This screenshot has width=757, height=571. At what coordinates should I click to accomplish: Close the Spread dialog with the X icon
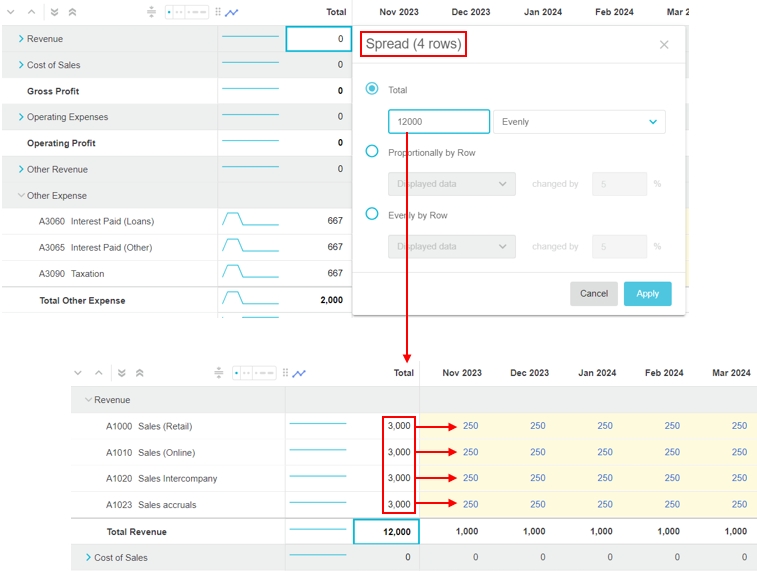(x=664, y=45)
